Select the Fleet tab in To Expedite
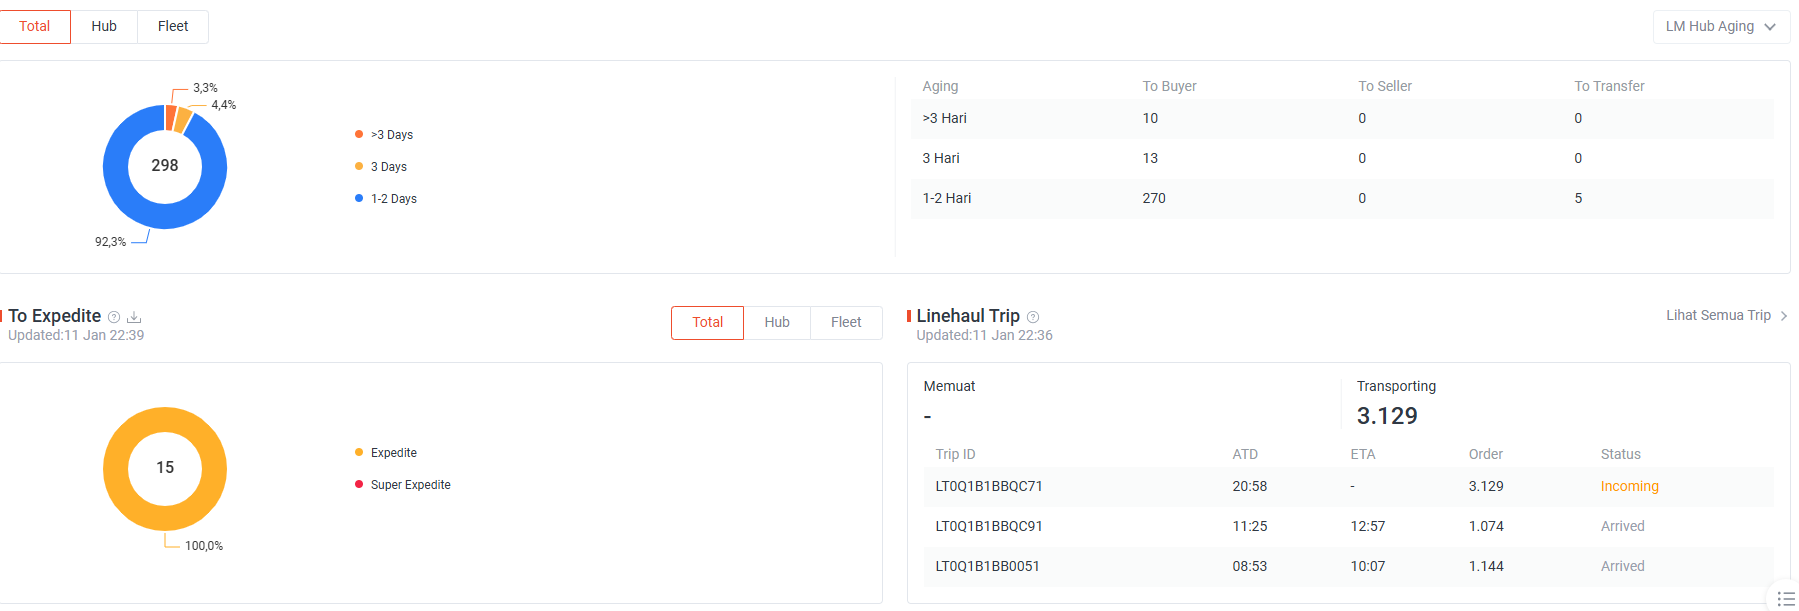Image resolution: width=1799 pixels, height=611 pixels. pos(846,323)
